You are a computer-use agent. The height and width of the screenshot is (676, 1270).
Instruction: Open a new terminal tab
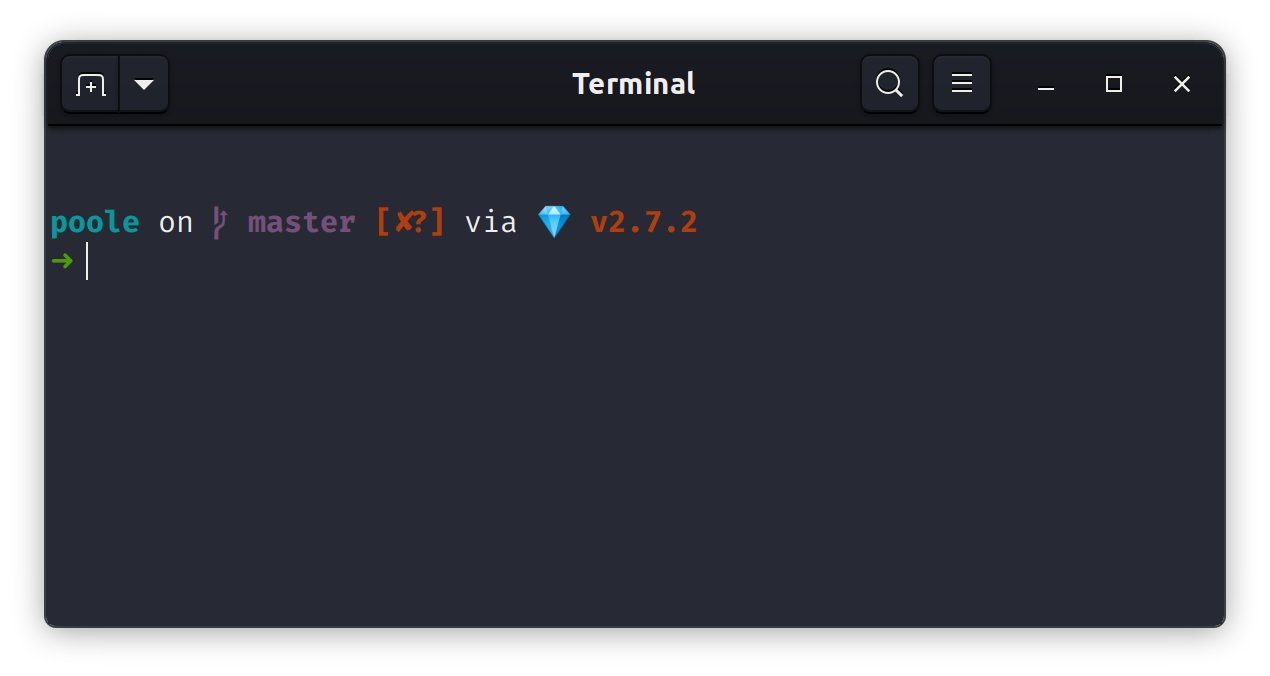91,84
